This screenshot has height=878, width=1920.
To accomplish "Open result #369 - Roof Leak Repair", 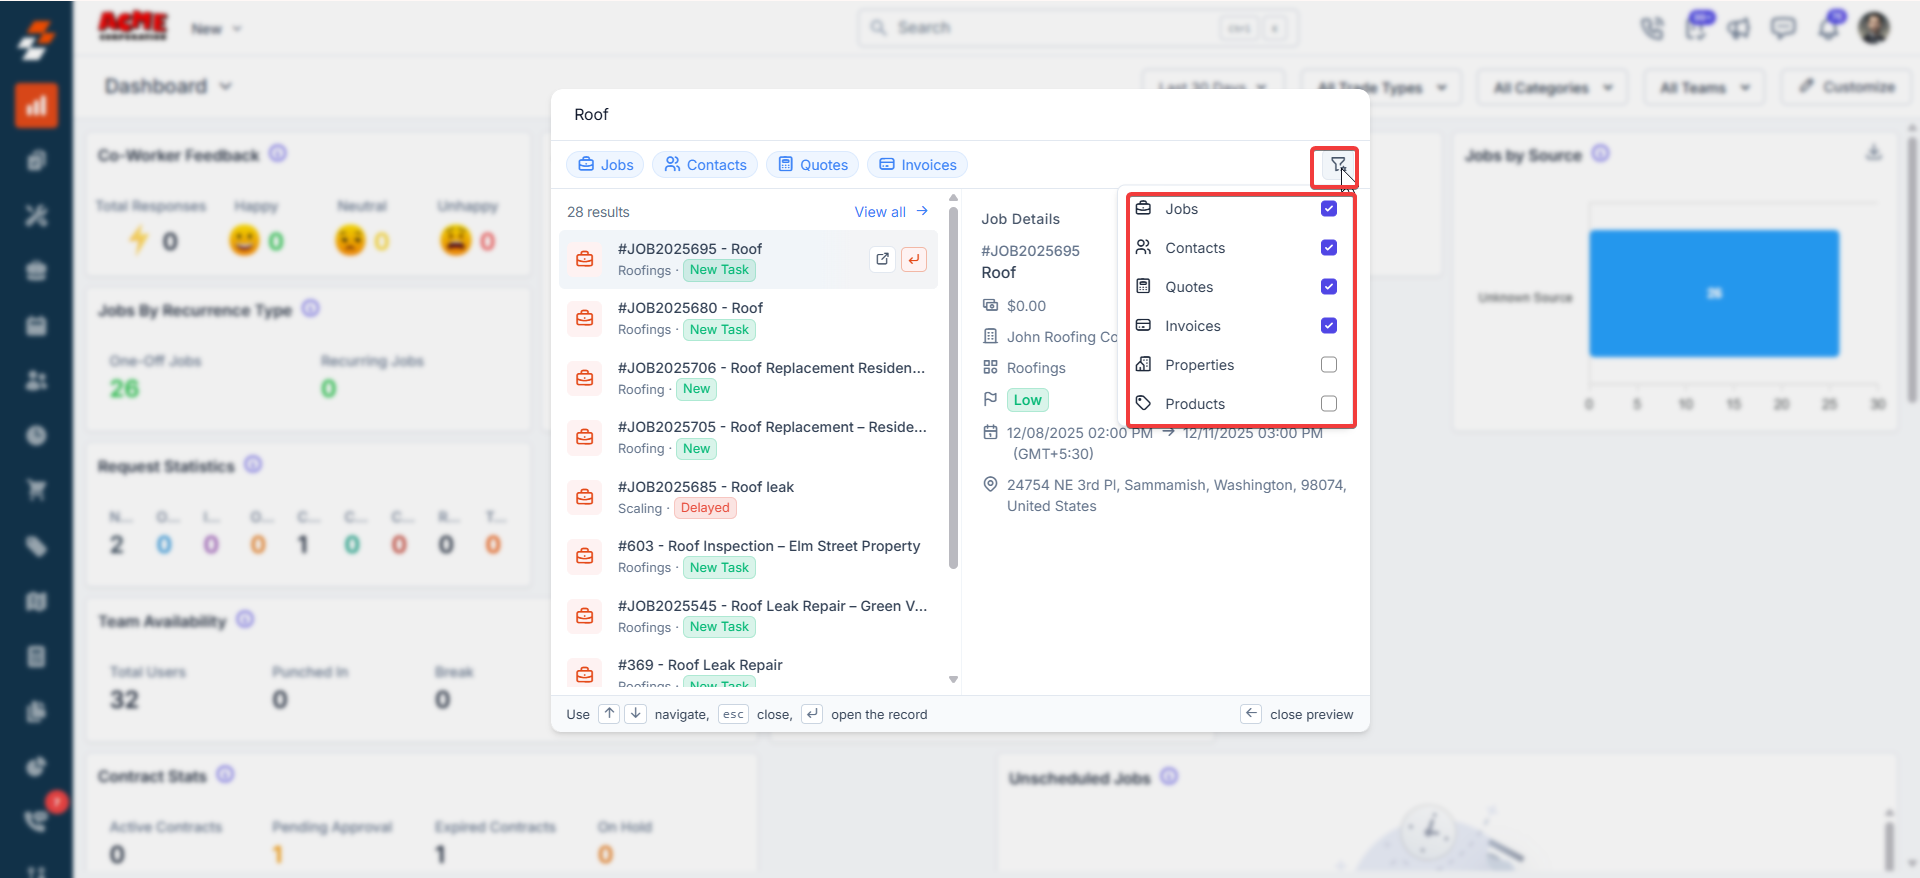I will (x=748, y=670).
